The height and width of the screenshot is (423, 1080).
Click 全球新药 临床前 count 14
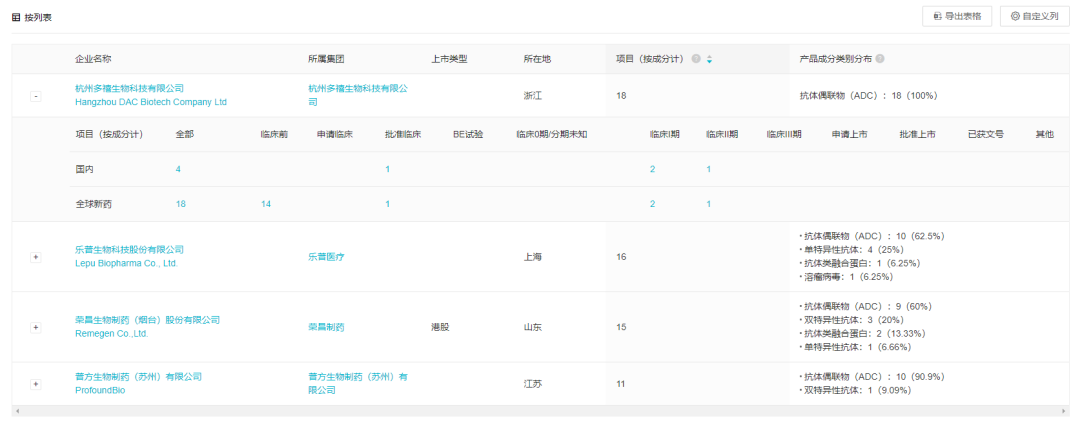click(266, 204)
